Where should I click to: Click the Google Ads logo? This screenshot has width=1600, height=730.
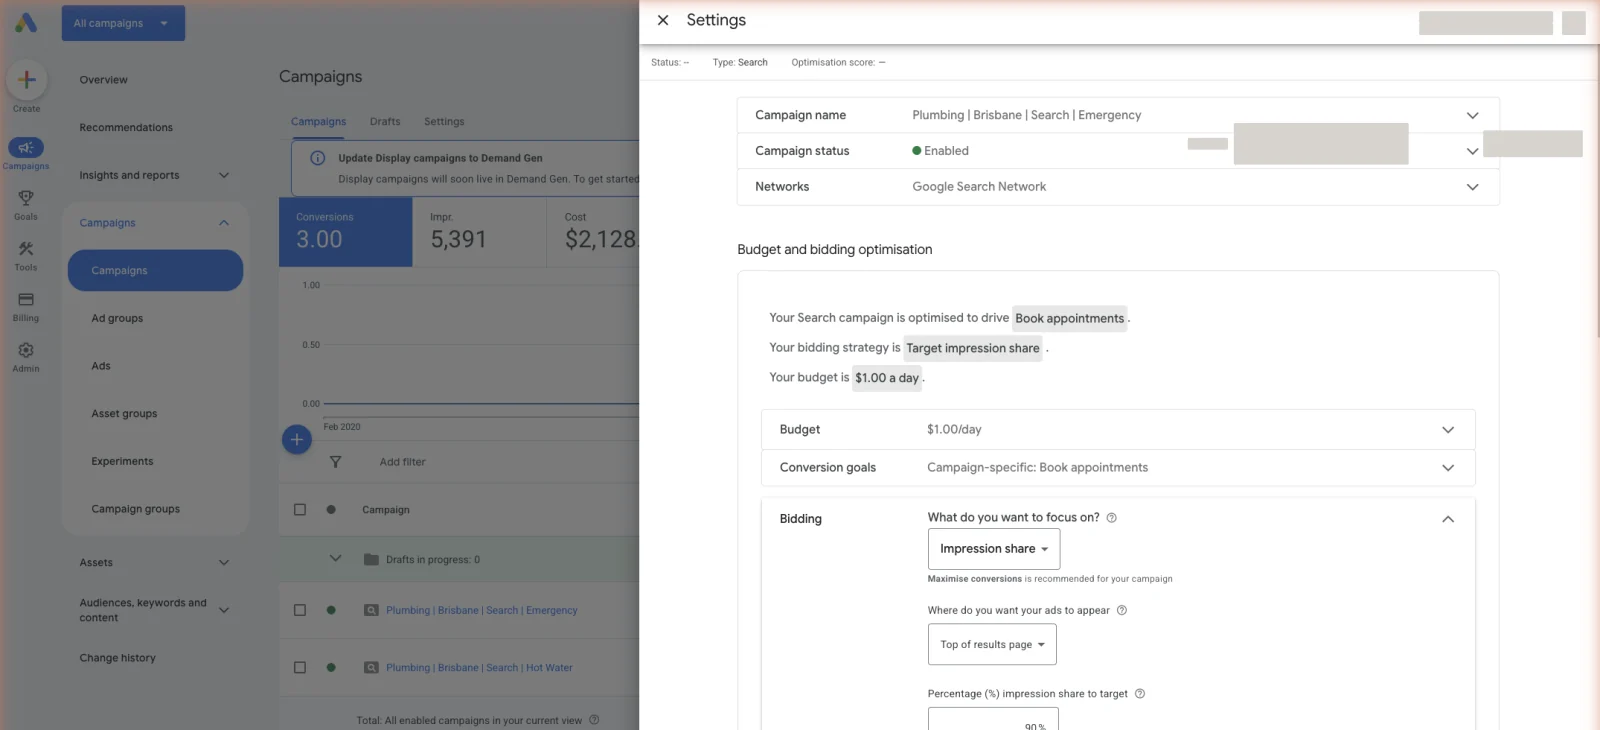click(26, 22)
